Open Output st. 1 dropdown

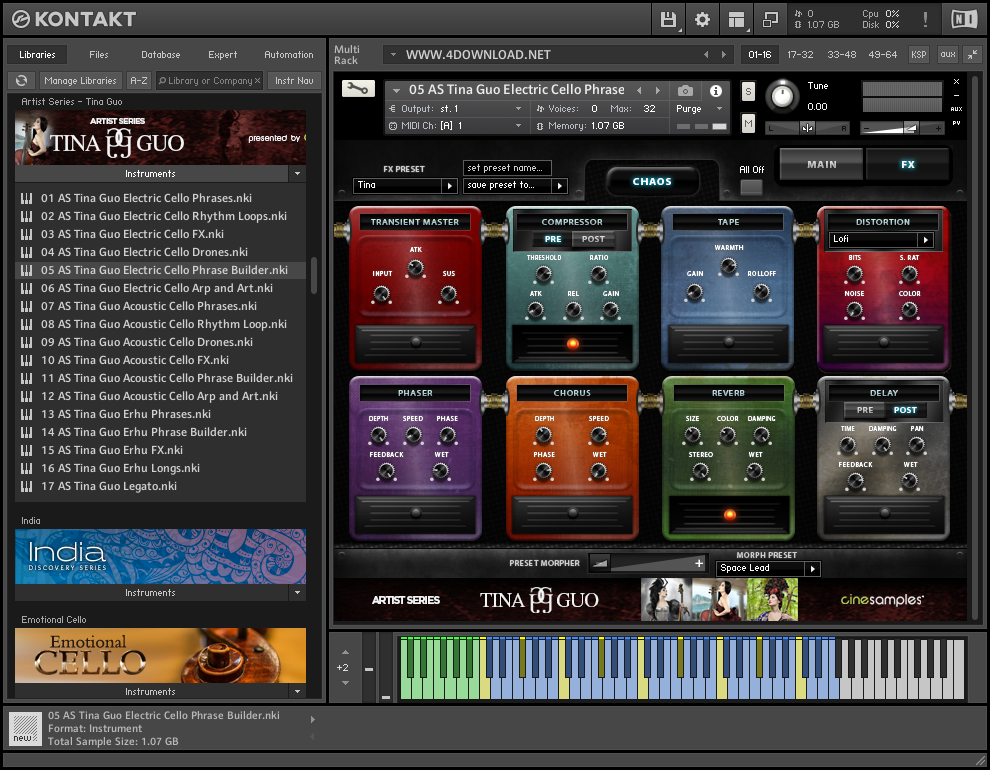[456, 109]
